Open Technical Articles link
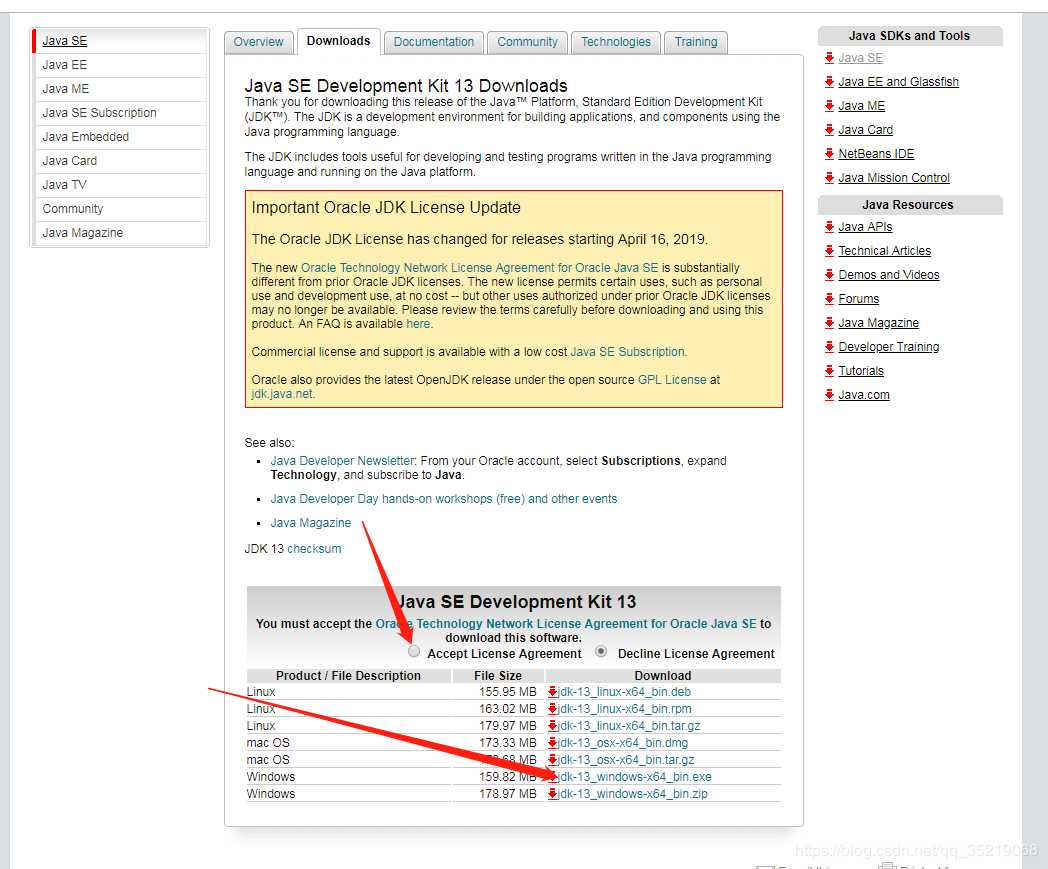 pos(884,251)
